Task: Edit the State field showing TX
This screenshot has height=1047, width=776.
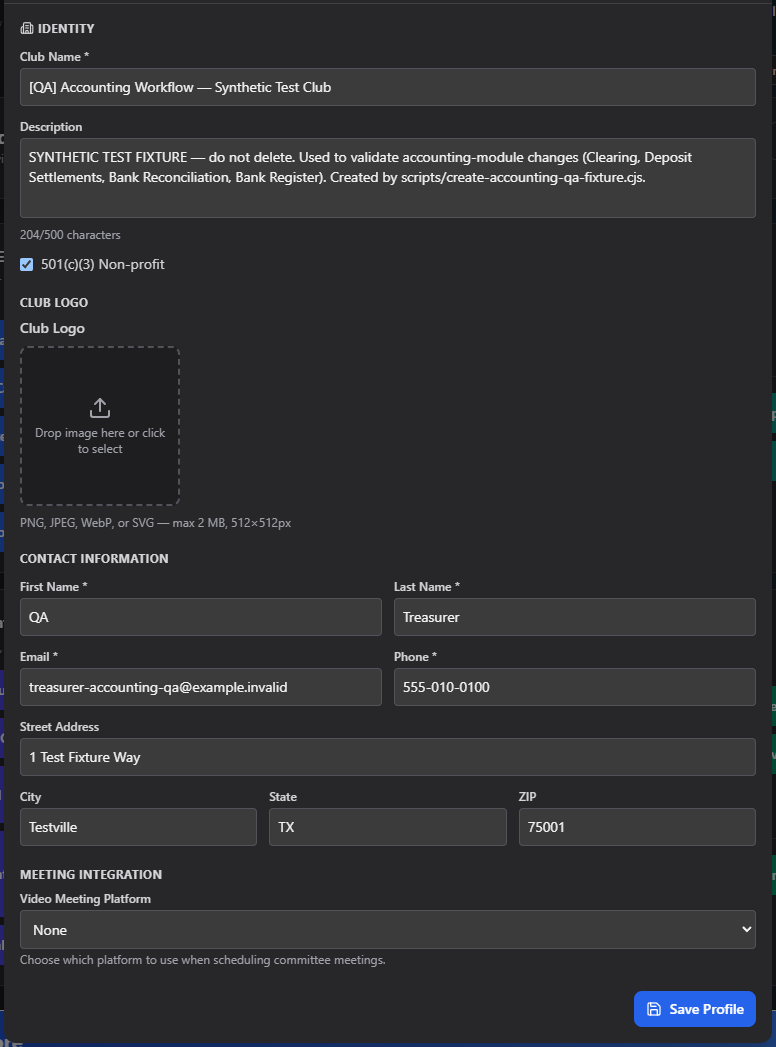Action: pos(387,827)
